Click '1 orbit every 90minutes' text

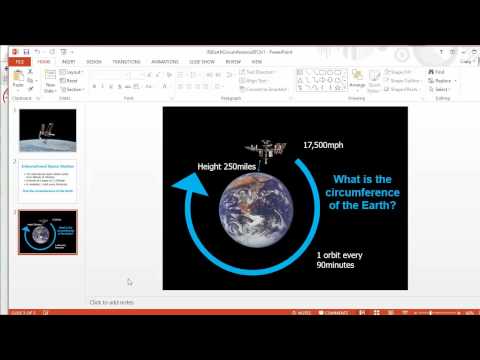pyautogui.click(x=339, y=260)
